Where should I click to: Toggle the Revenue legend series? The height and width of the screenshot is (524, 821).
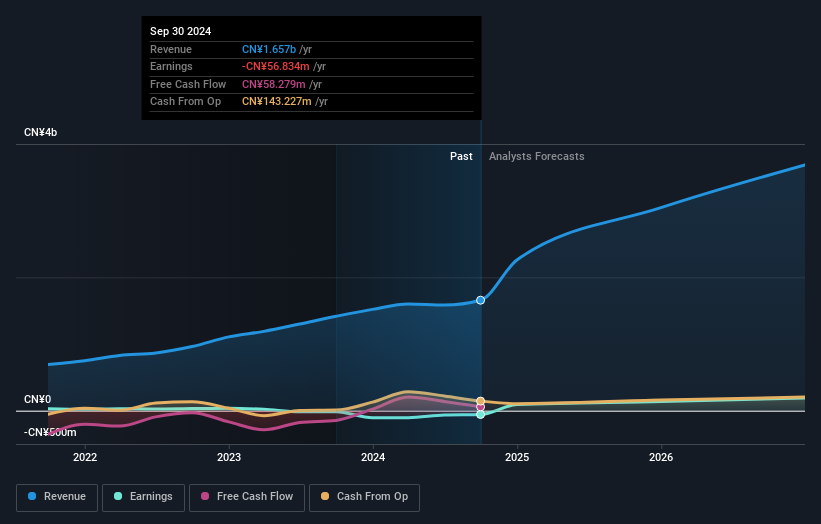(57, 497)
